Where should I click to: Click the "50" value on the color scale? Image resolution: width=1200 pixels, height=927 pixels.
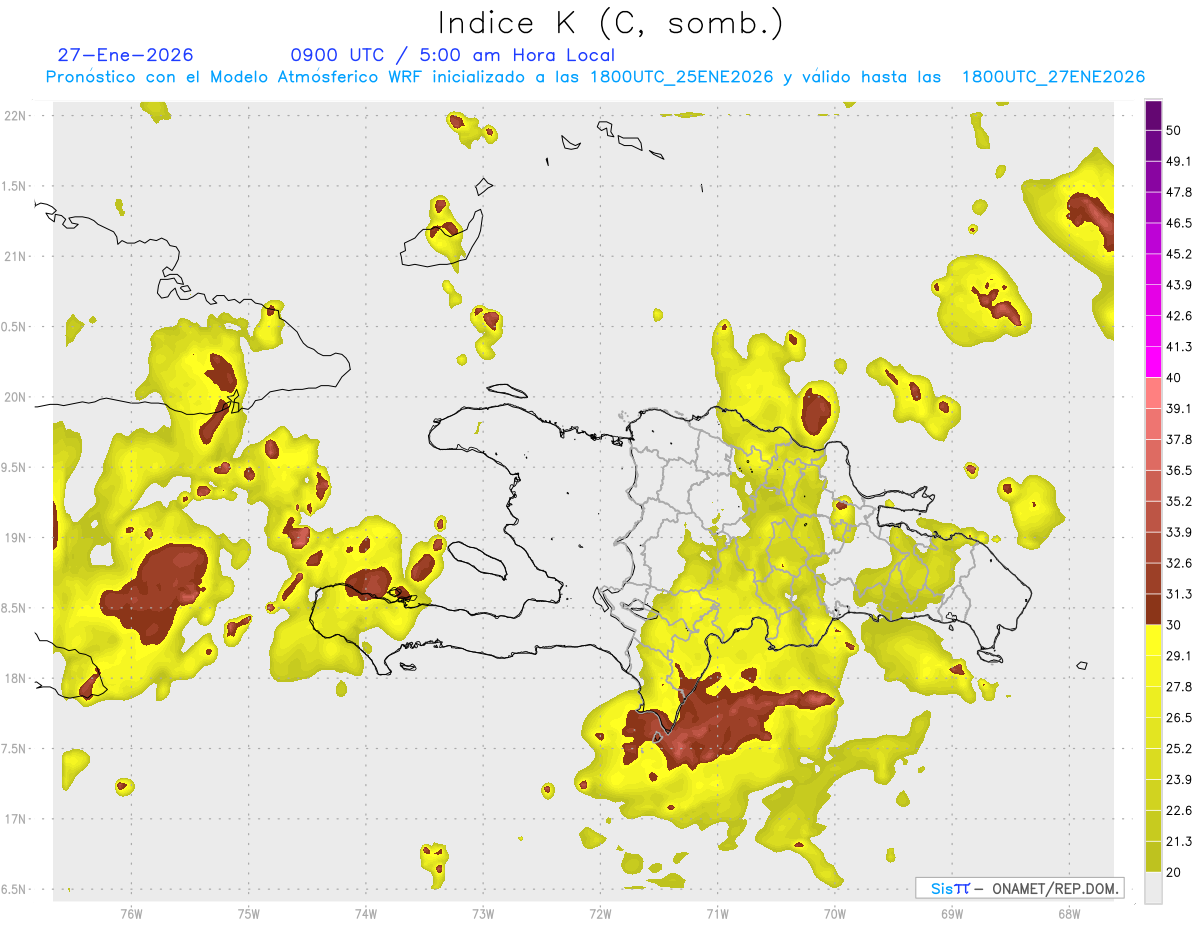tap(1175, 130)
